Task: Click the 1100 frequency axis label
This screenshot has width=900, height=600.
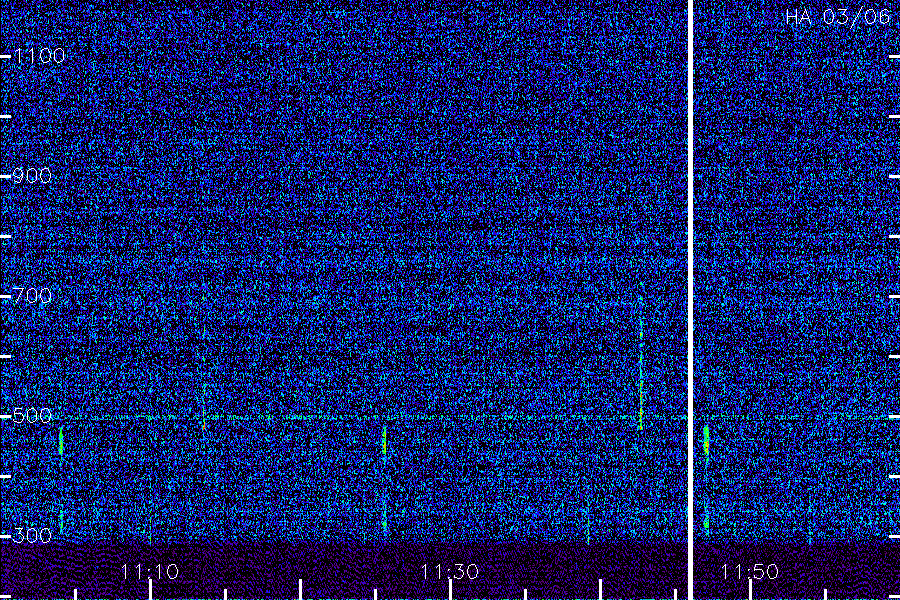Action: pos(39,56)
